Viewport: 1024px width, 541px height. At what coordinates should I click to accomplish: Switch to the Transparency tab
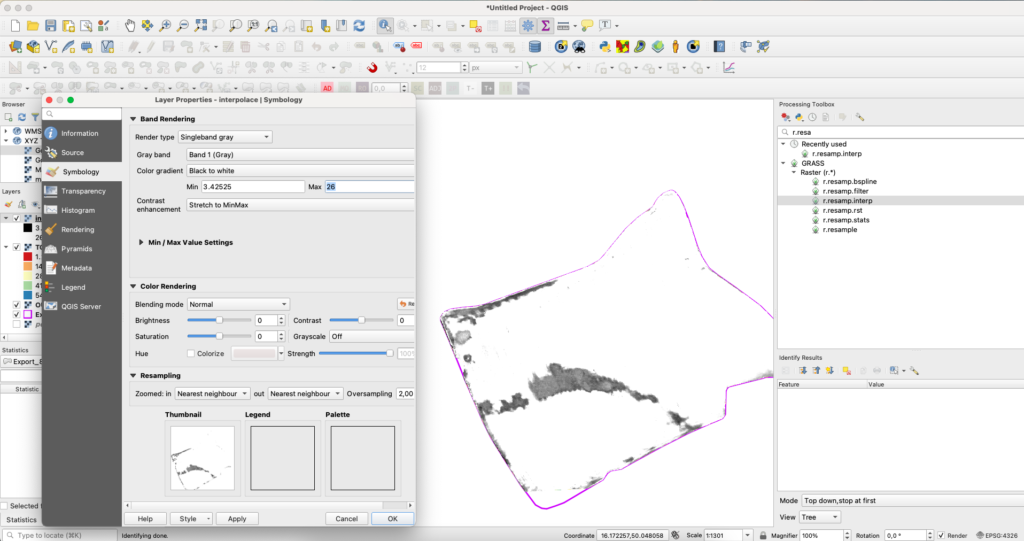tap(83, 191)
